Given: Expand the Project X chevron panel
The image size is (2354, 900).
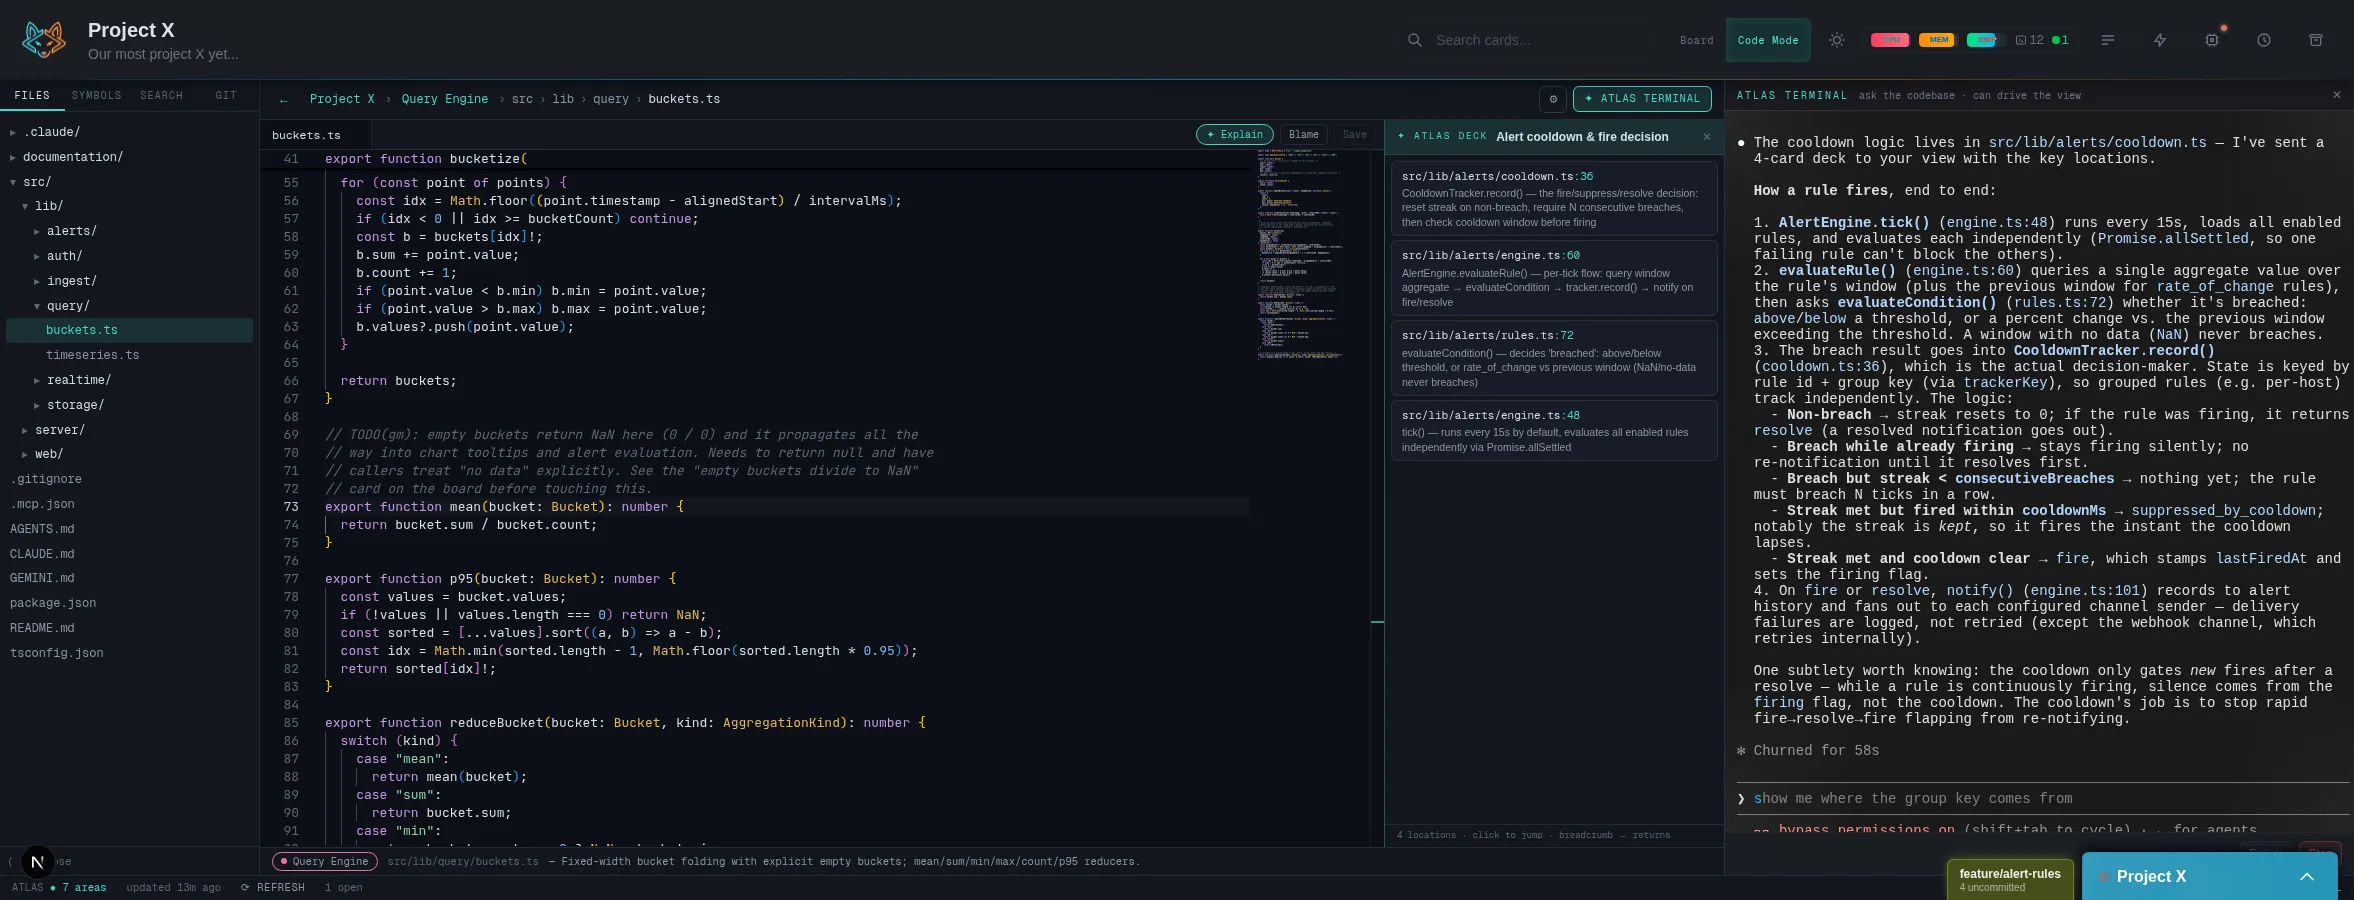Looking at the screenshot, I should point(2307,877).
